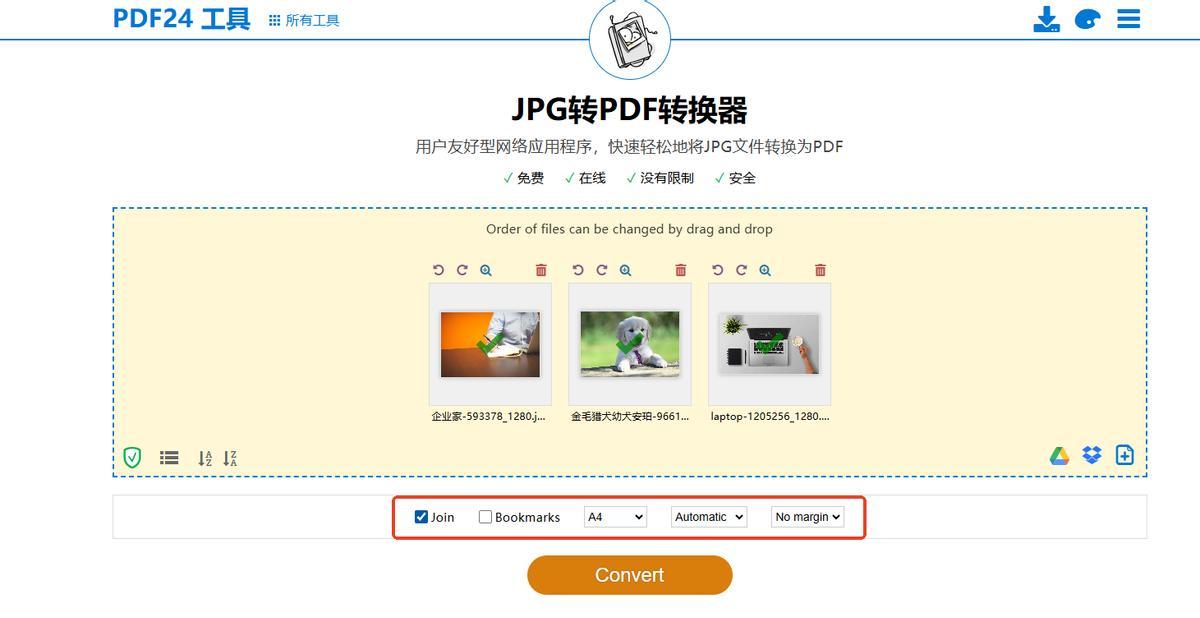Image resolution: width=1200 pixels, height=618 pixels.
Task: Open the A4 page size dropdown
Action: (615, 517)
